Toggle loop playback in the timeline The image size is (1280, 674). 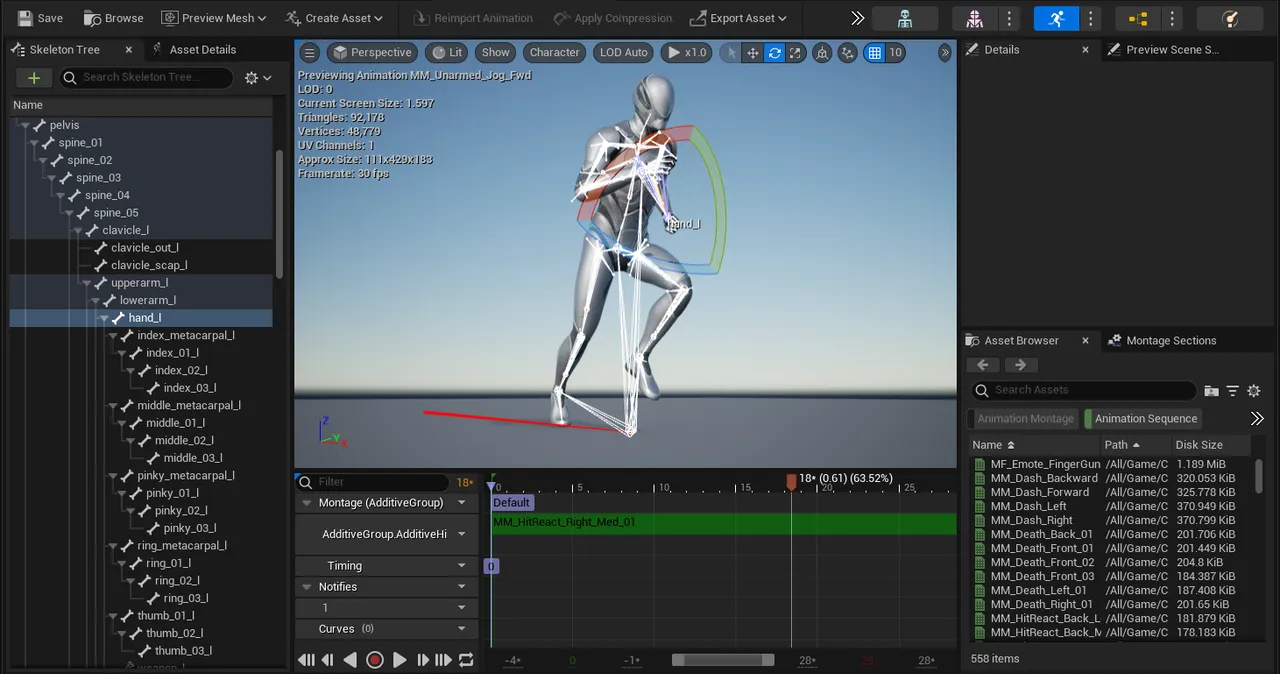coord(466,660)
